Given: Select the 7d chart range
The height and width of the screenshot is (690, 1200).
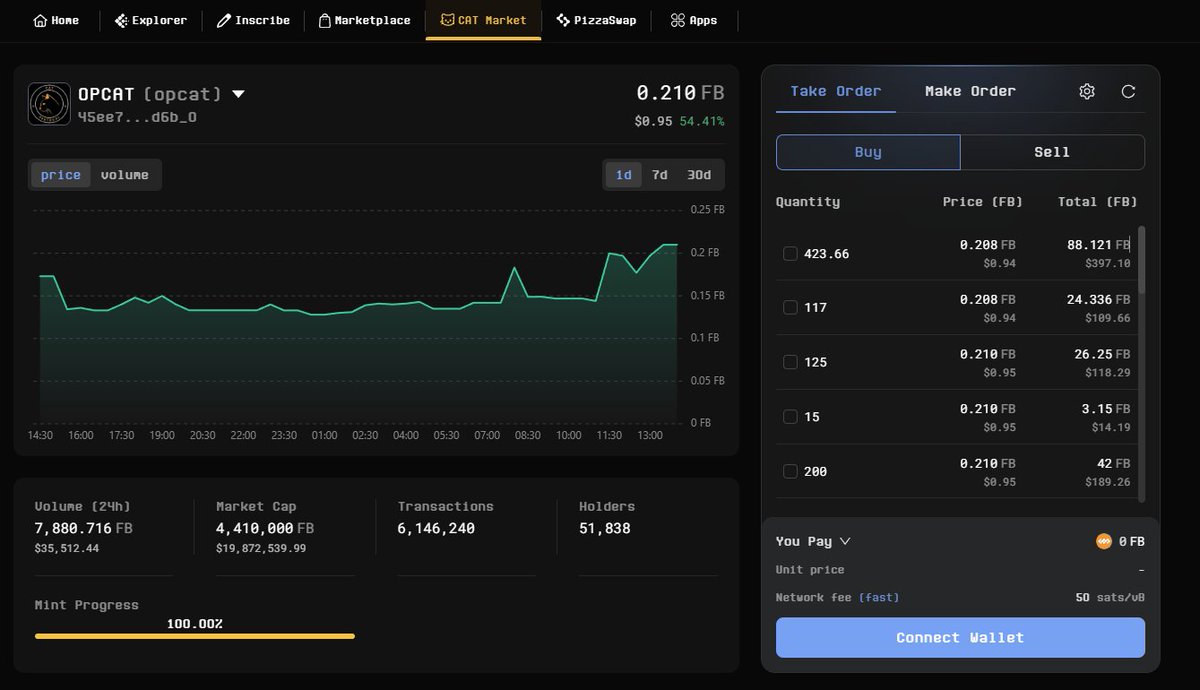Looking at the screenshot, I should tap(660, 175).
